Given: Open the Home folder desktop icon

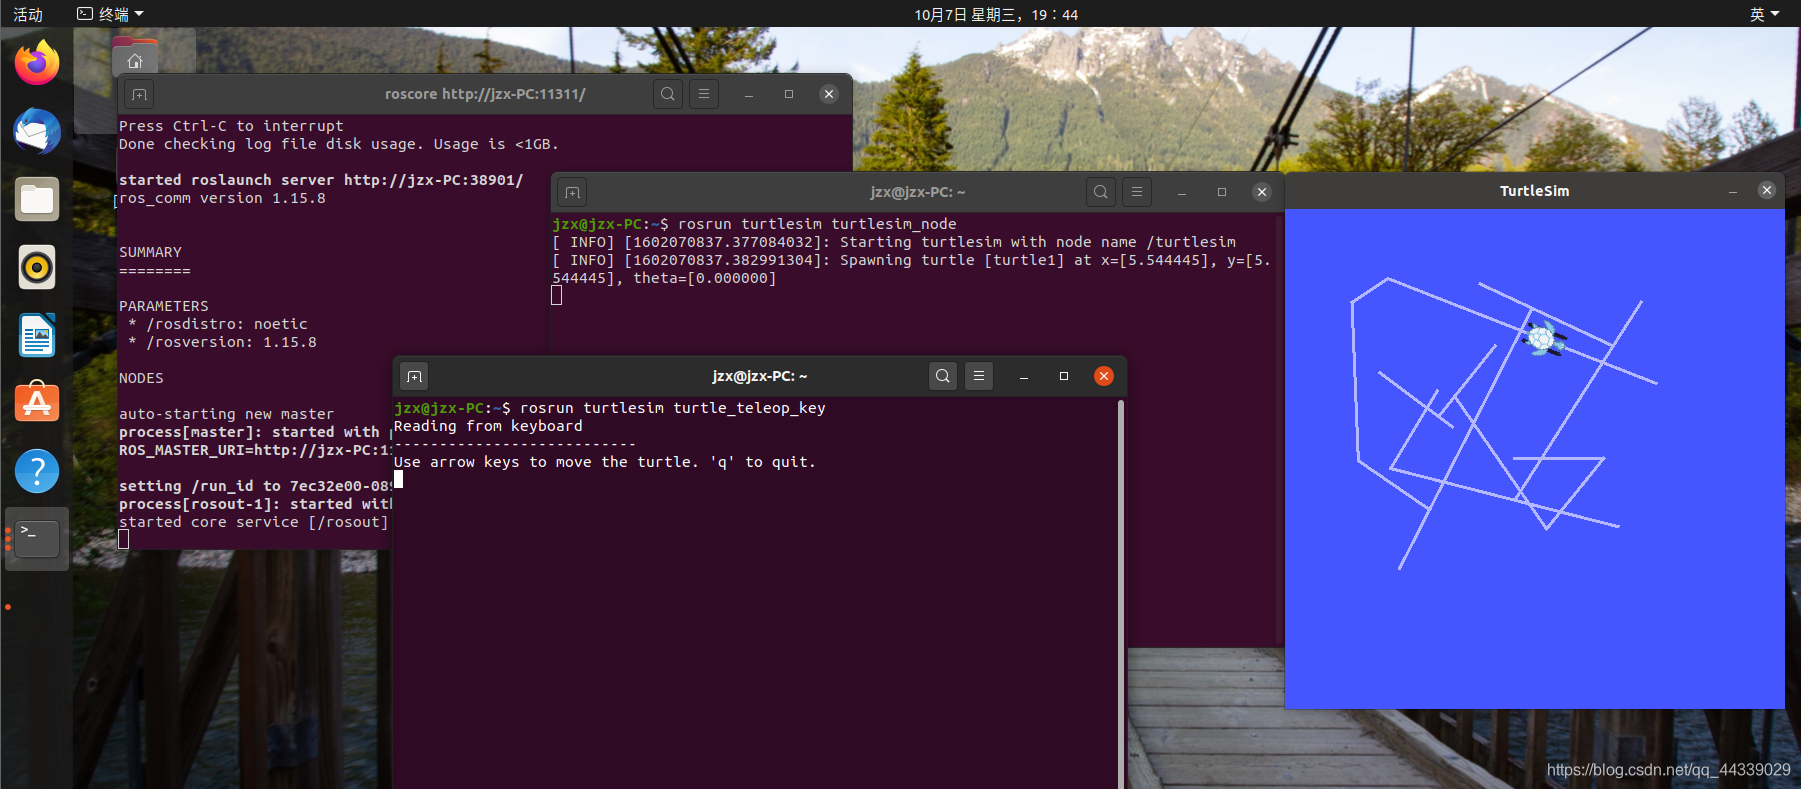Looking at the screenshot, I should [135, 57].
